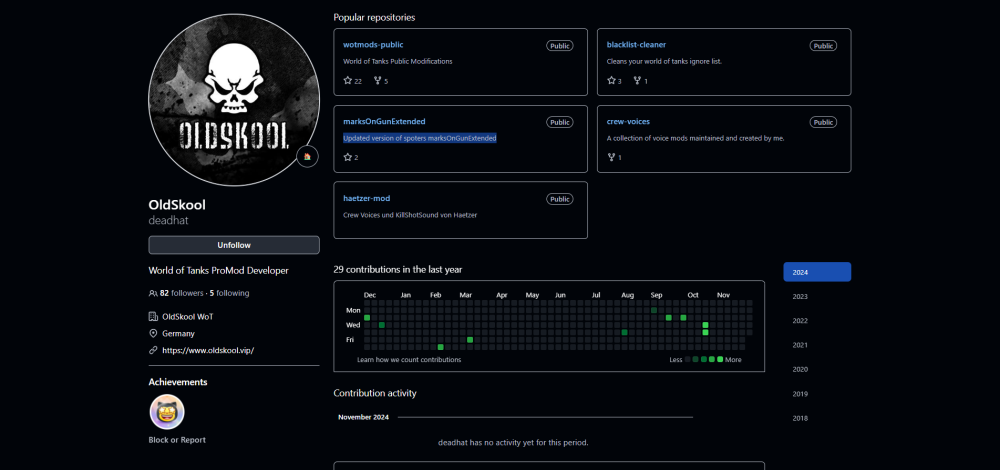
Task: Open the OldSkool skull profile avatar
Action: (234, 100)
